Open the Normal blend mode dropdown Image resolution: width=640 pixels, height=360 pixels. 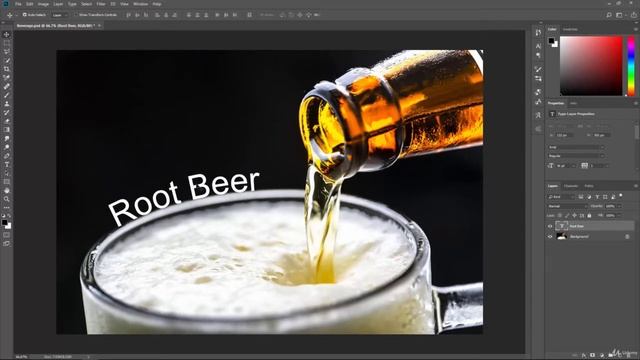(x=567, y=207)
